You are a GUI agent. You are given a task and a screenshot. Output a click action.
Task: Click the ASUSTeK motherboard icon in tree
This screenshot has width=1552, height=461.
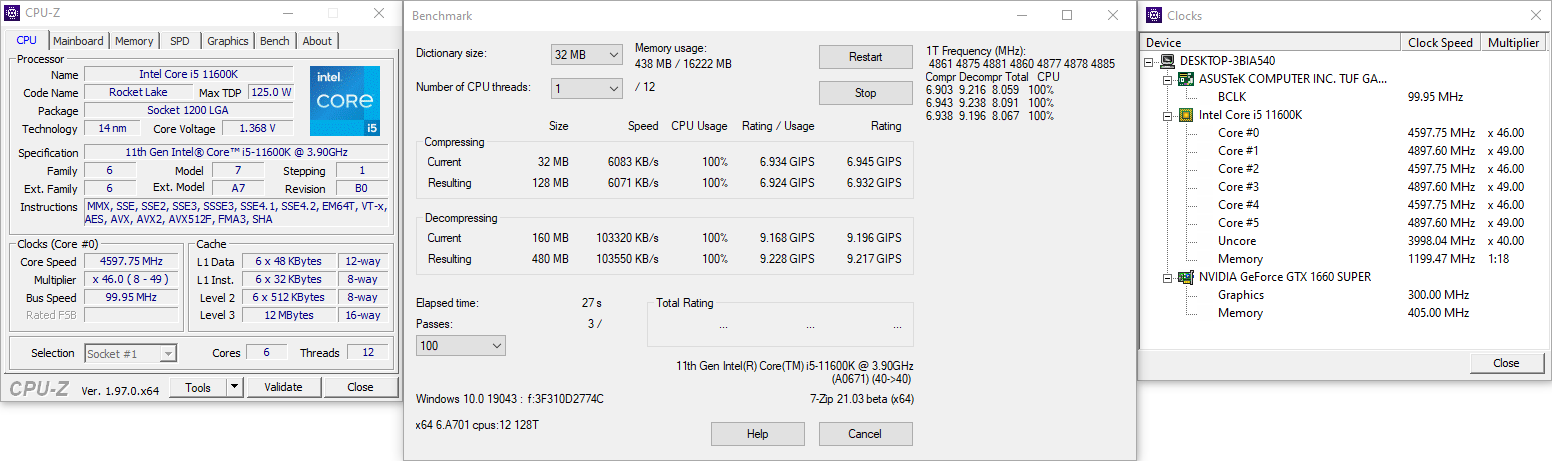click(x=1186, y=79)
